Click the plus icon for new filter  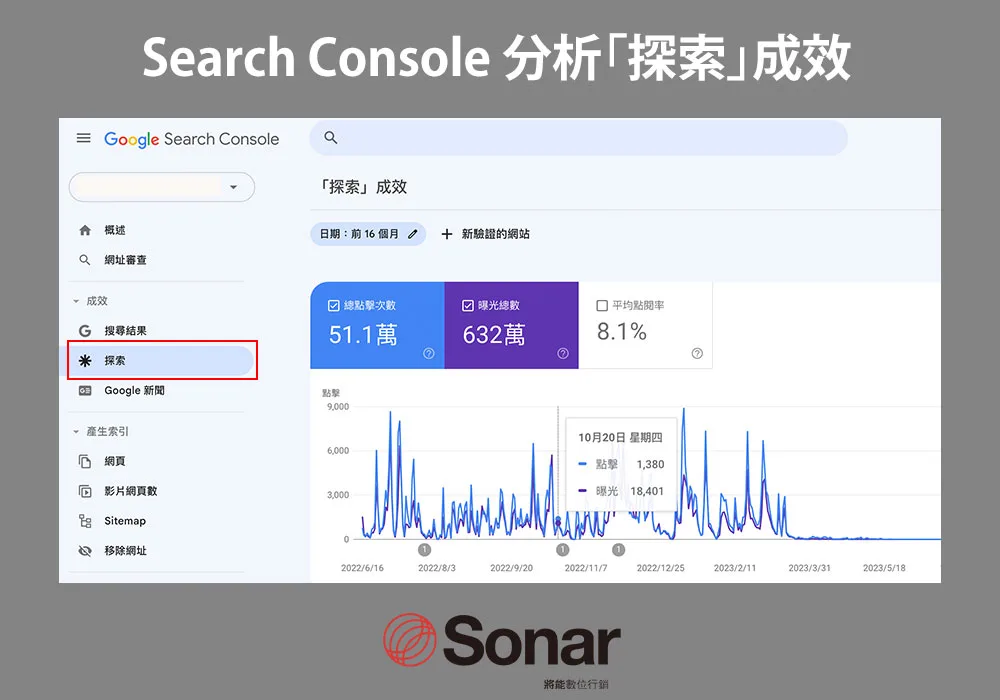[447, 234]
